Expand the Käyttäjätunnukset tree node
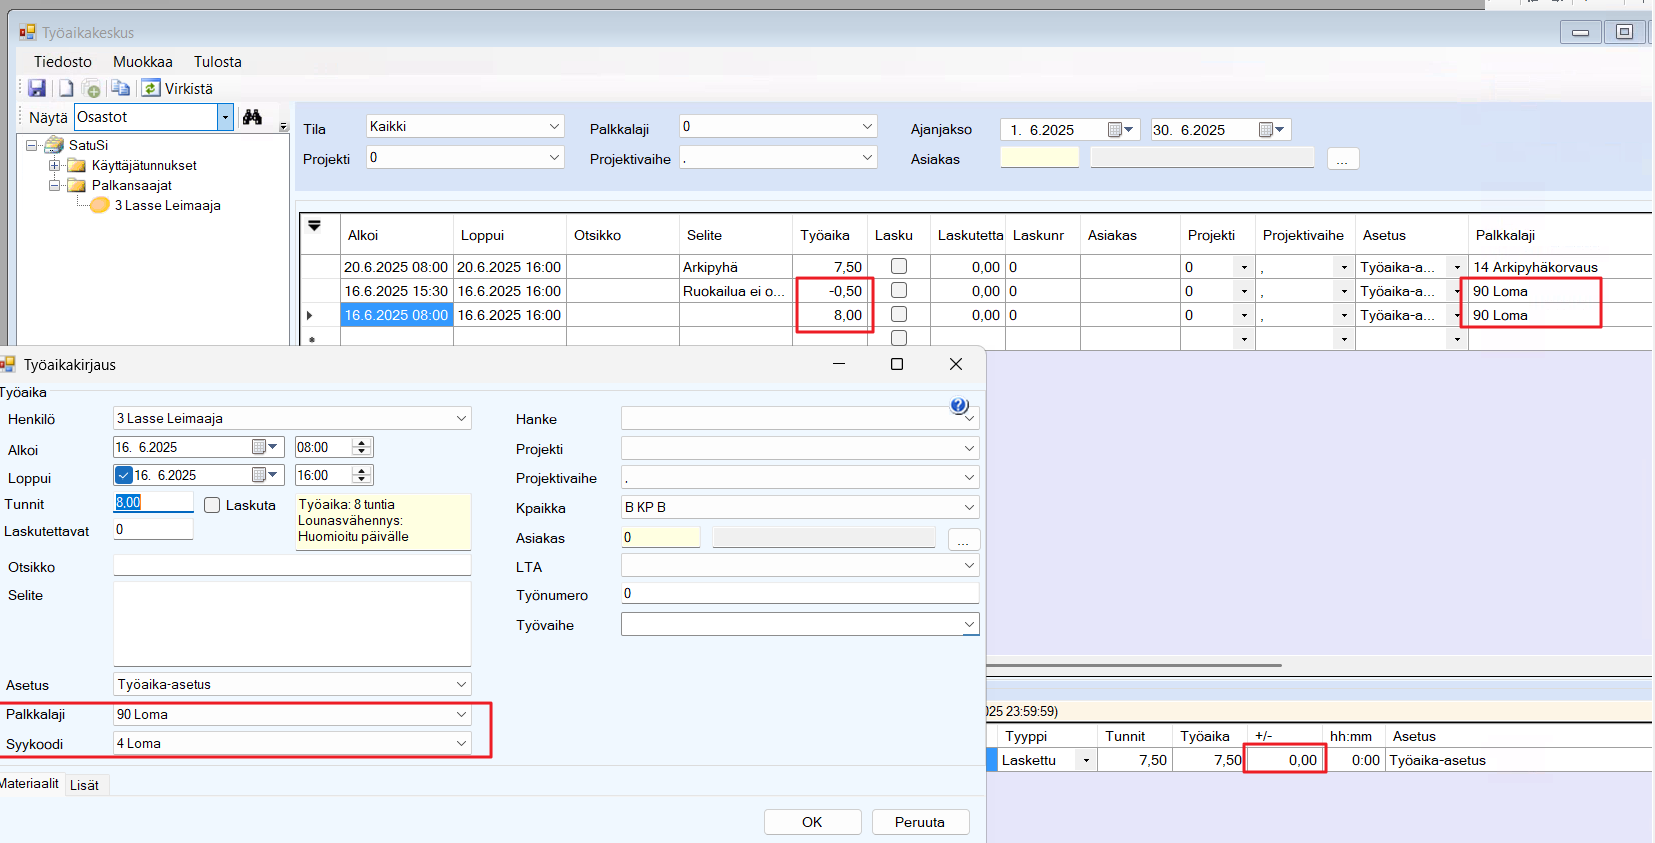Image resolution: width=1655 pixels, height=843 pixels. [55, 166]
